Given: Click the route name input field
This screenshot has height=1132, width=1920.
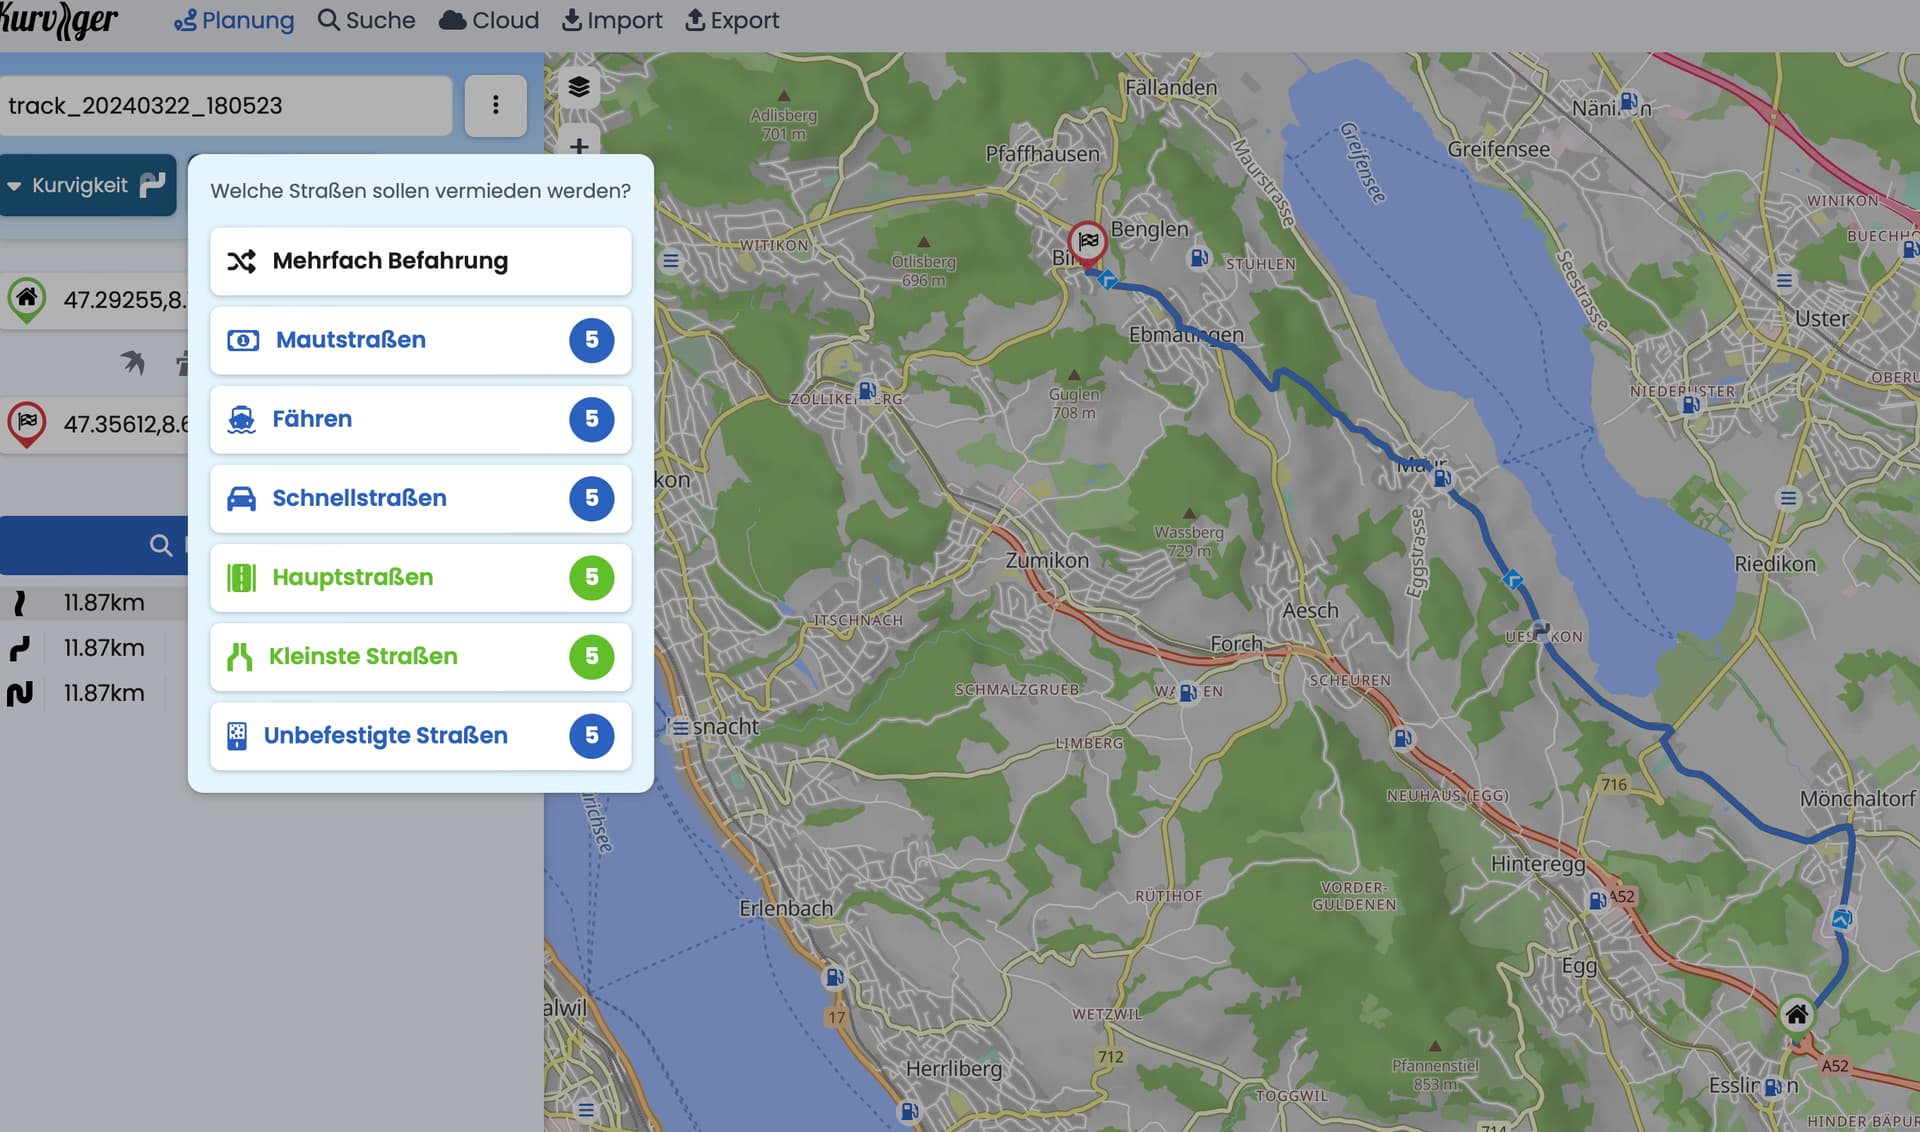Looking at the screenshot, I should [x=226, y=105].
